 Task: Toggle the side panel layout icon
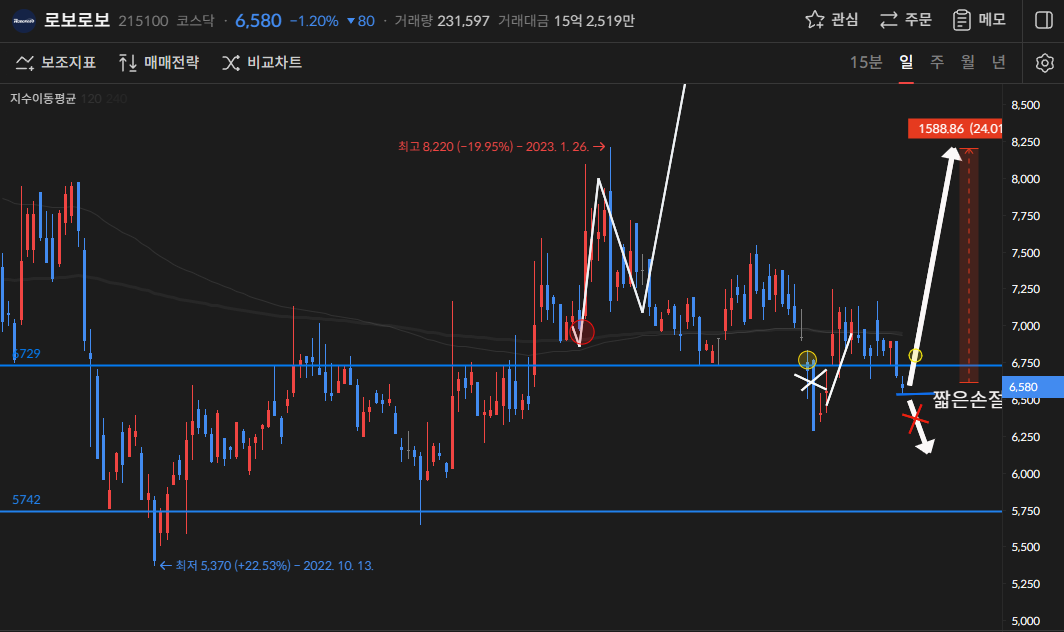pos(1043,20)
